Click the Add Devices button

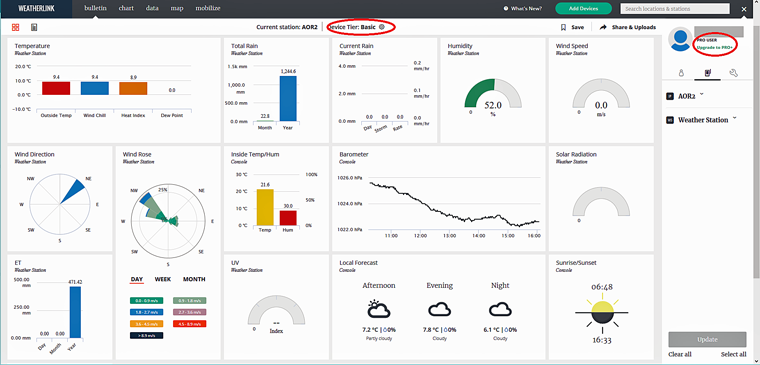point(583,8)
